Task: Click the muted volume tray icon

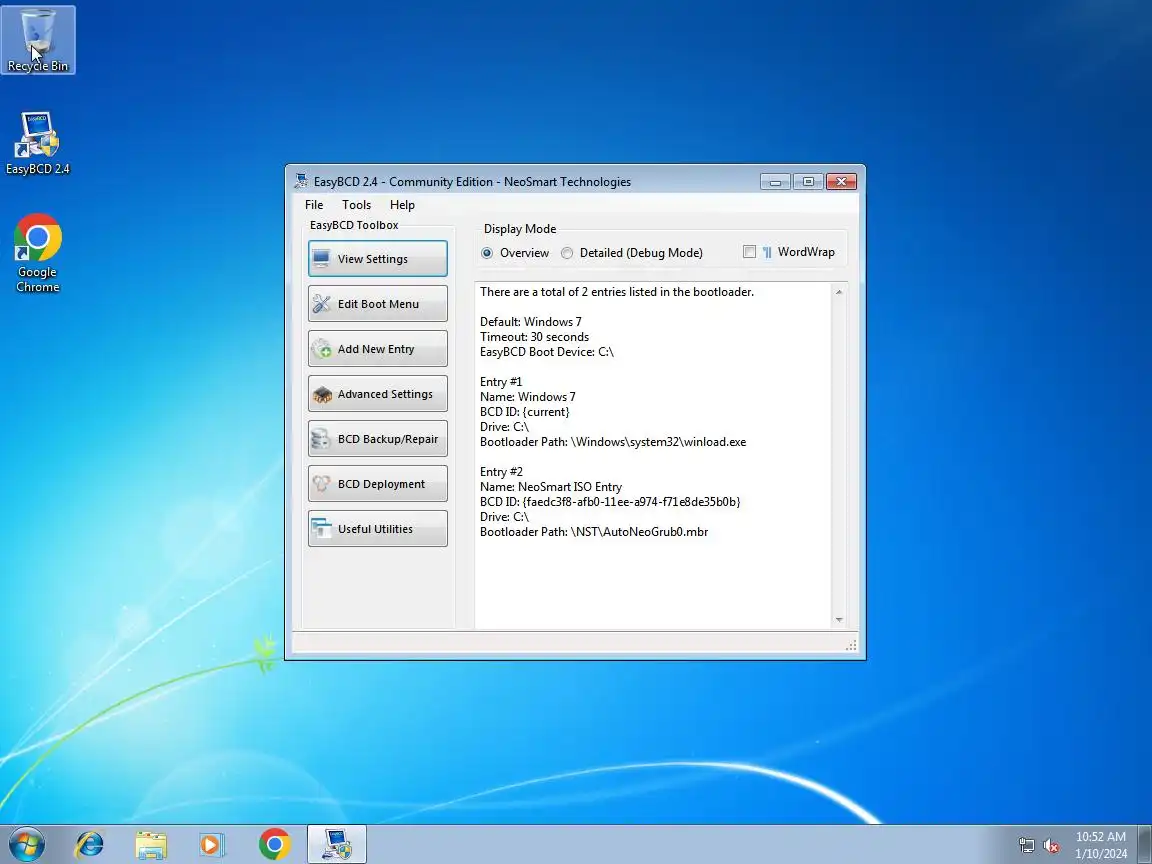Action: point(1051,846)
